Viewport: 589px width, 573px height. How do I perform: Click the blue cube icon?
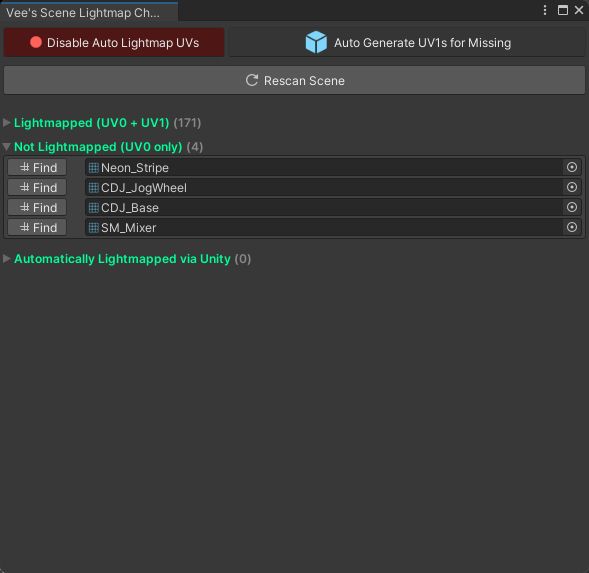pyautogui.click(x=316, y=42)
